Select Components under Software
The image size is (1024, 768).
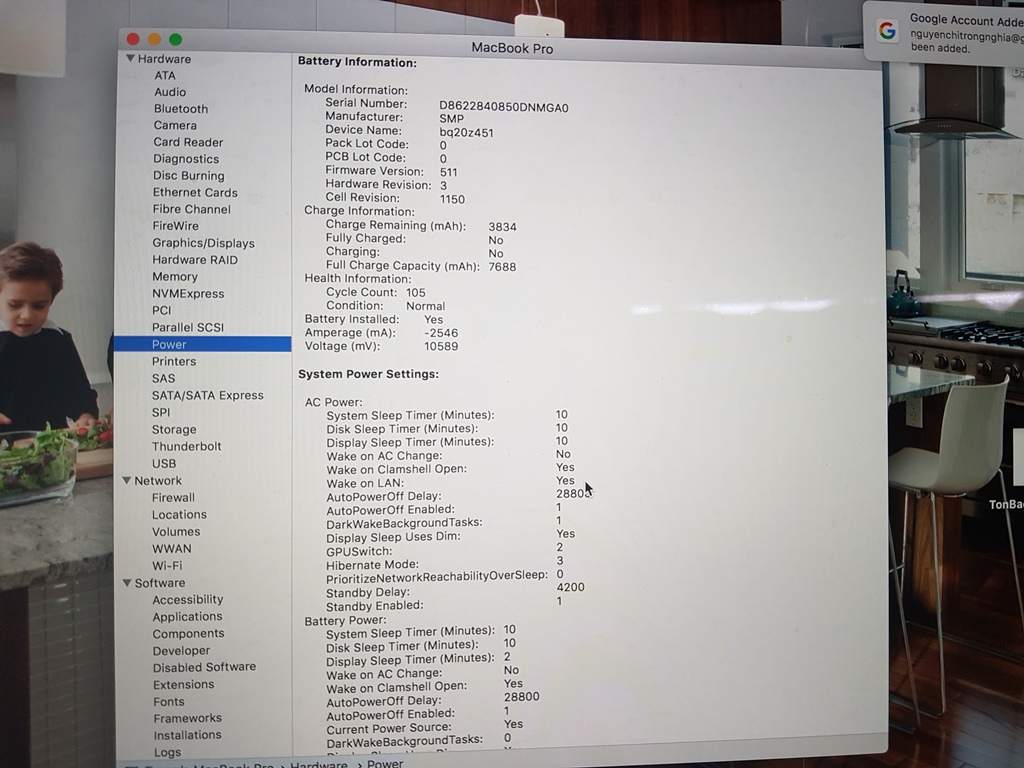(x=189, y=633)
